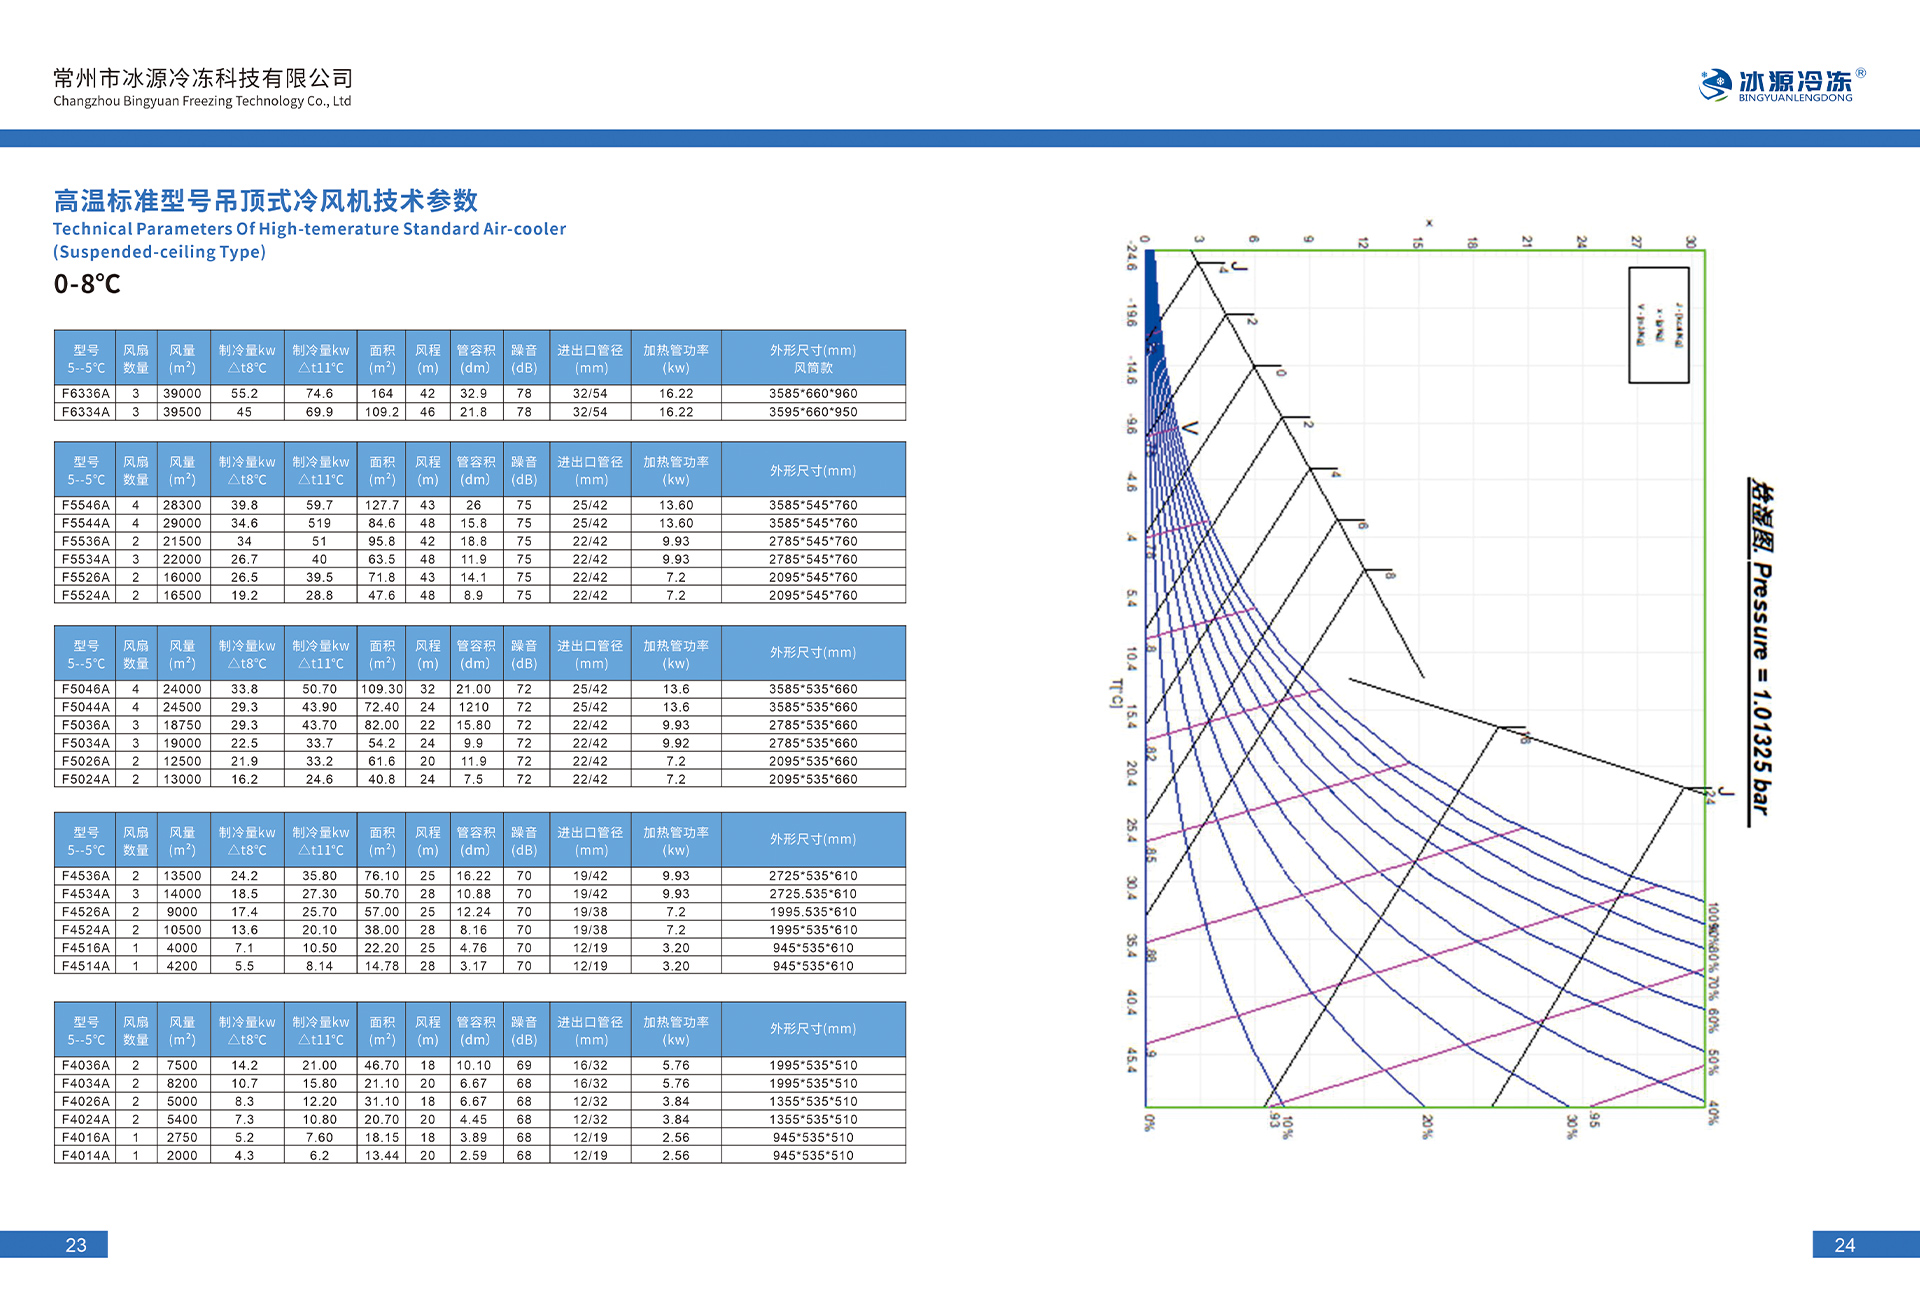Select model cell F5036A
Viewport: 1920px width, 1312px height.
click(85, 726)
